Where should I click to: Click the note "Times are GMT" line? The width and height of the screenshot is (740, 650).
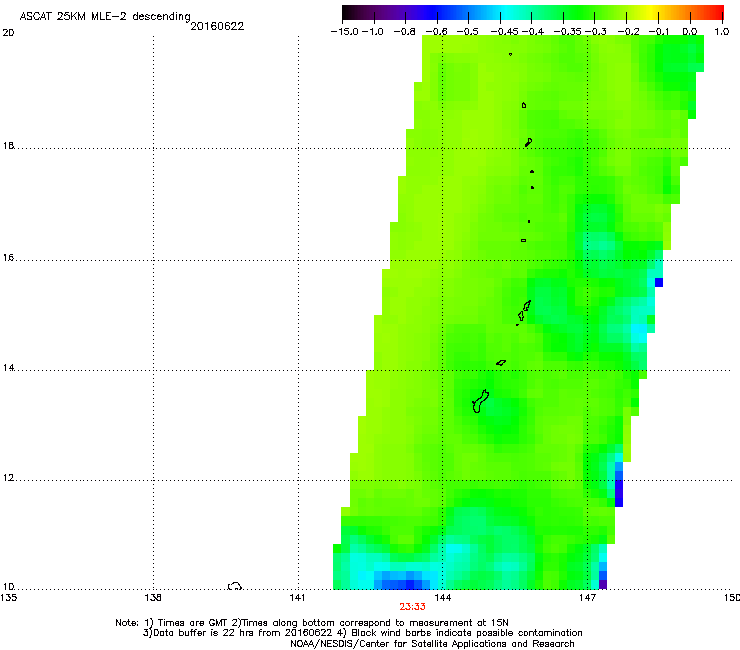click(x=311, y=623)
